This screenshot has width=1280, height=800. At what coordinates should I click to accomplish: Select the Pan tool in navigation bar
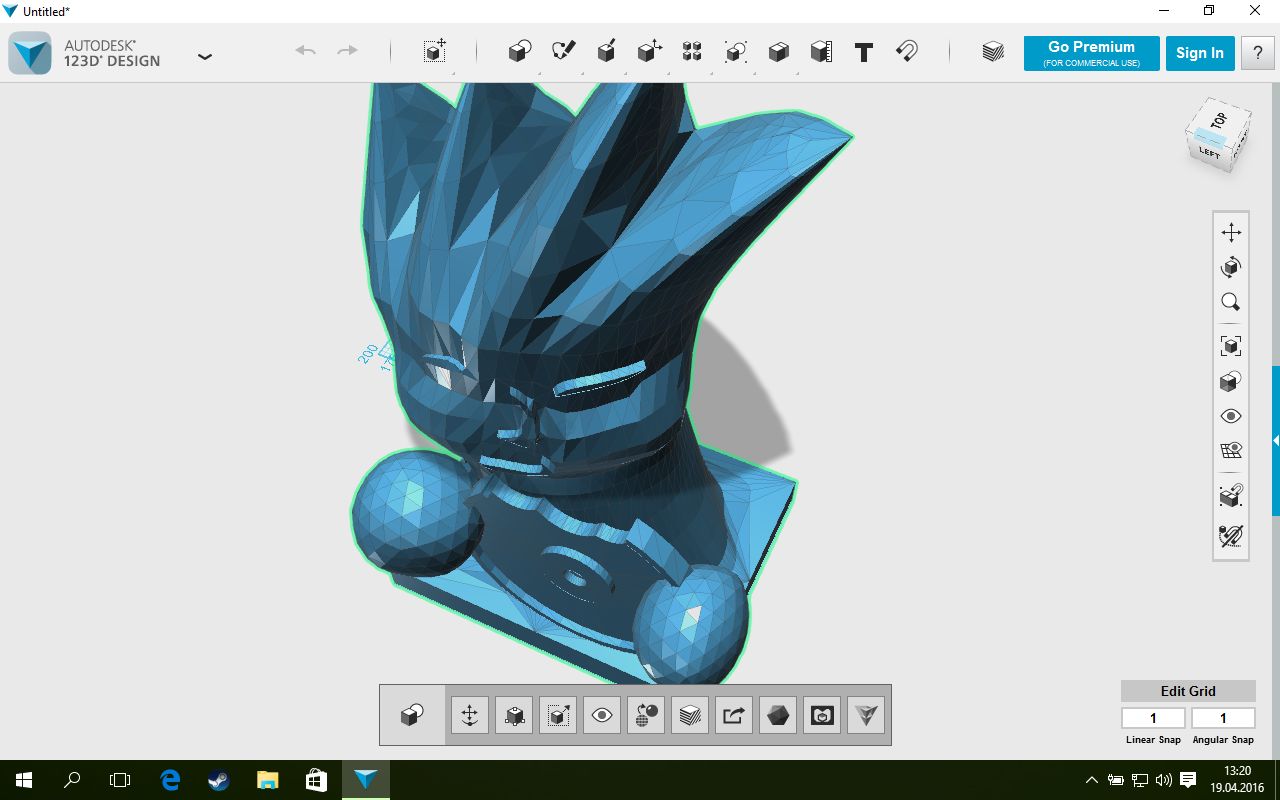pos(1231,233)
